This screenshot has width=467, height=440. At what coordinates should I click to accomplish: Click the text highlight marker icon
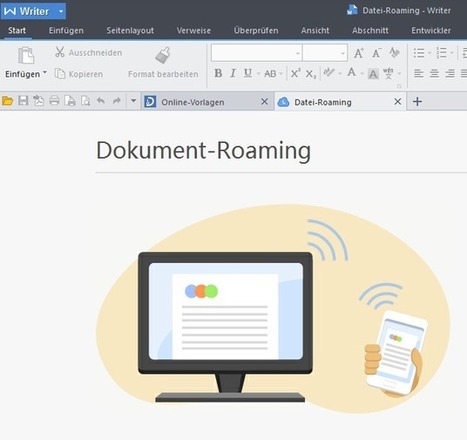click(329, 72)
